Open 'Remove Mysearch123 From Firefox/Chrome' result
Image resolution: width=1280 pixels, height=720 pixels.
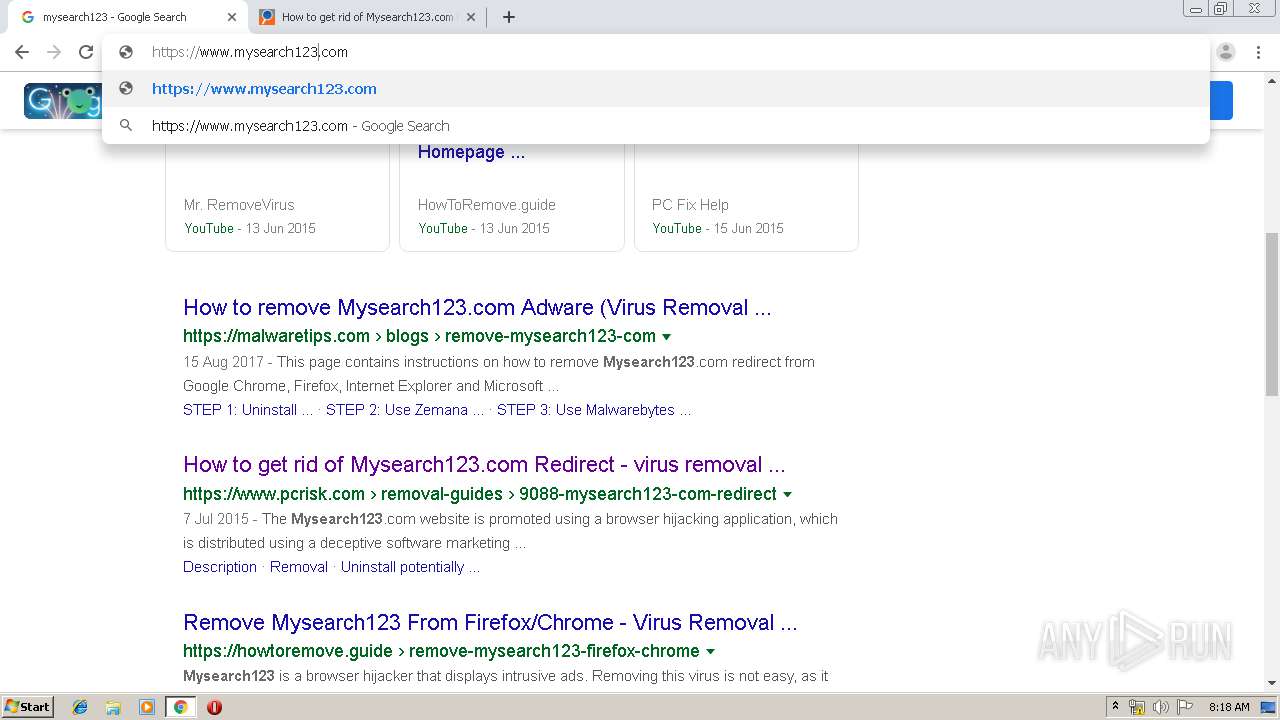coord(490,623)
